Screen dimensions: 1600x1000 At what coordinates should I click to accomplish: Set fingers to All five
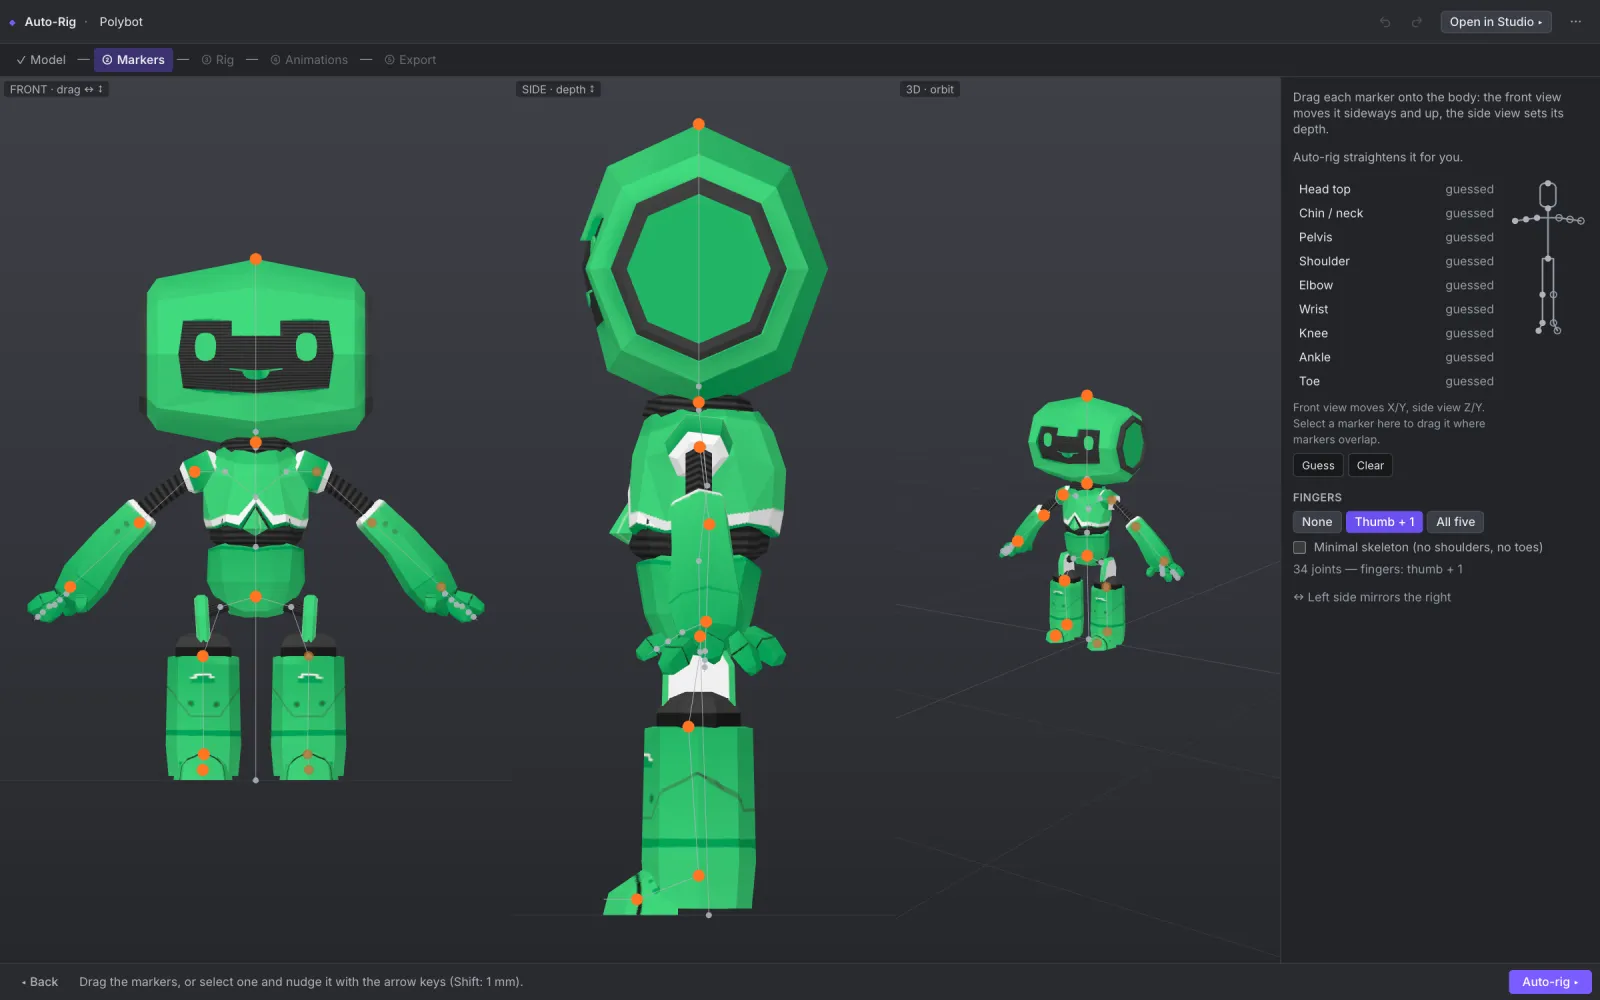[x=1455, y=522]
